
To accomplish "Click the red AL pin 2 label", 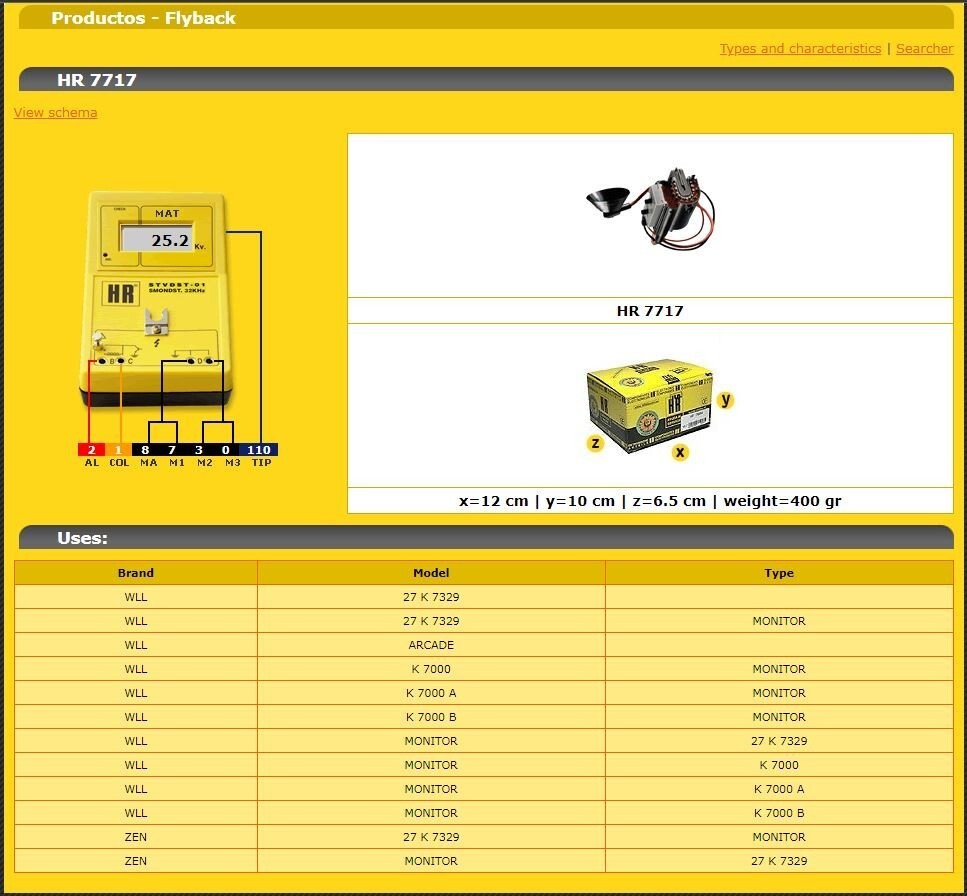I will (x=91, y=451).
